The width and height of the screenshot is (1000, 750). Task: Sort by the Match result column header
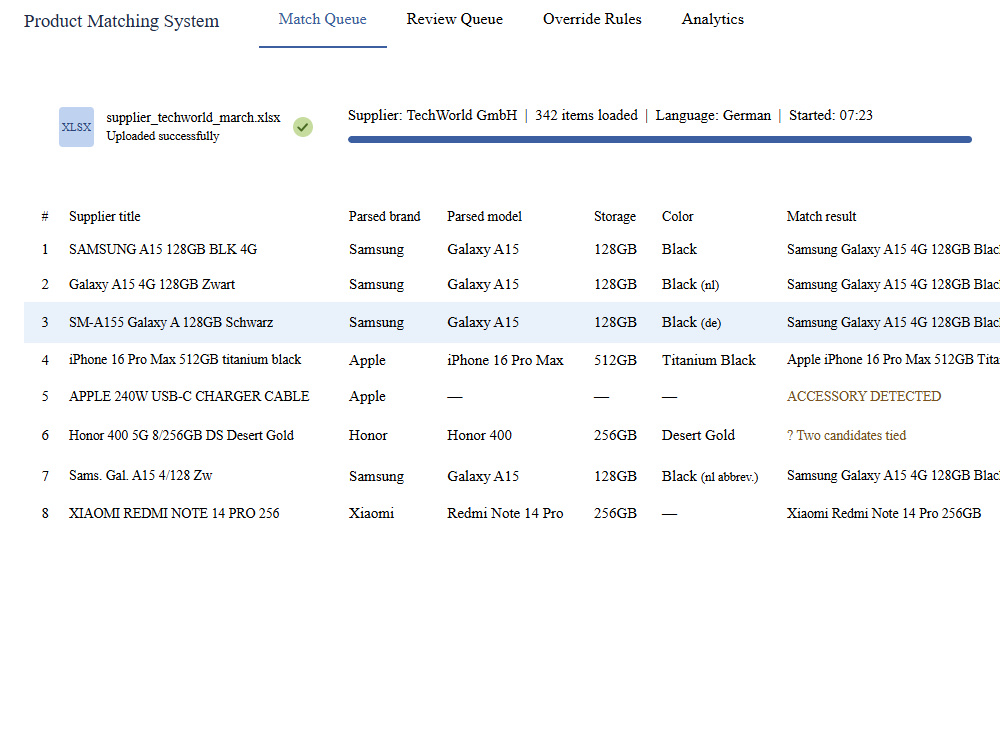click(821, 216)
